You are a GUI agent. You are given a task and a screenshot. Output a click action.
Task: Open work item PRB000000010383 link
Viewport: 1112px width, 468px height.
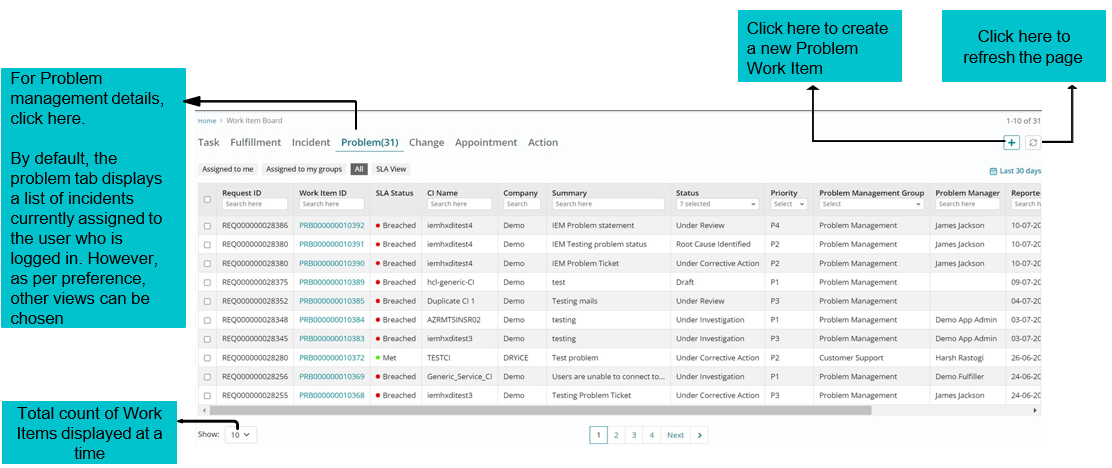pyautogui.click(x=332, y=339)
